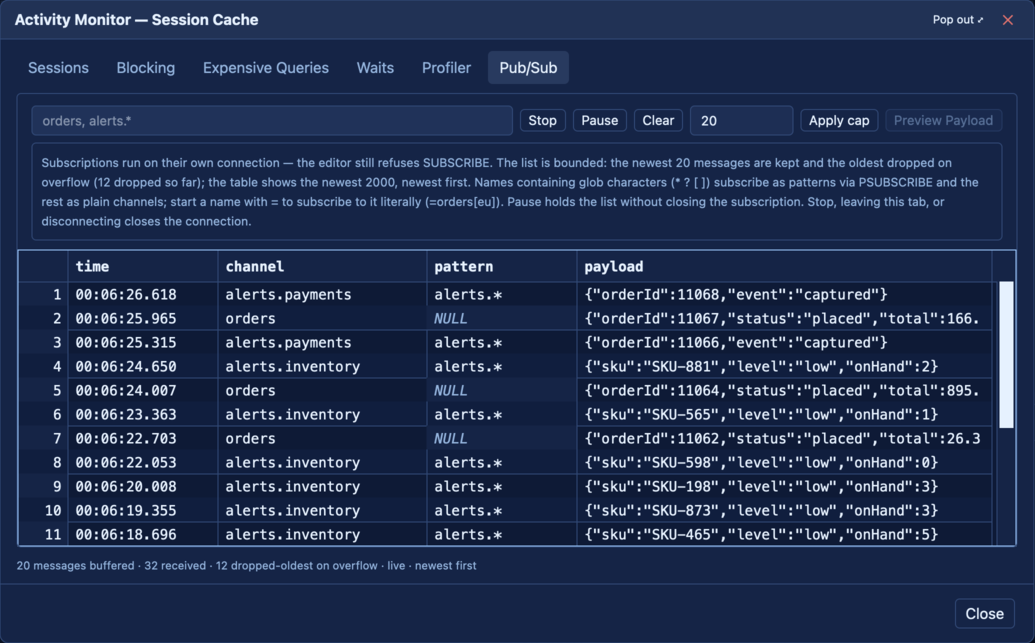Click orders channel in row 7
This screenshot has height=643, width=1035.
322,439
